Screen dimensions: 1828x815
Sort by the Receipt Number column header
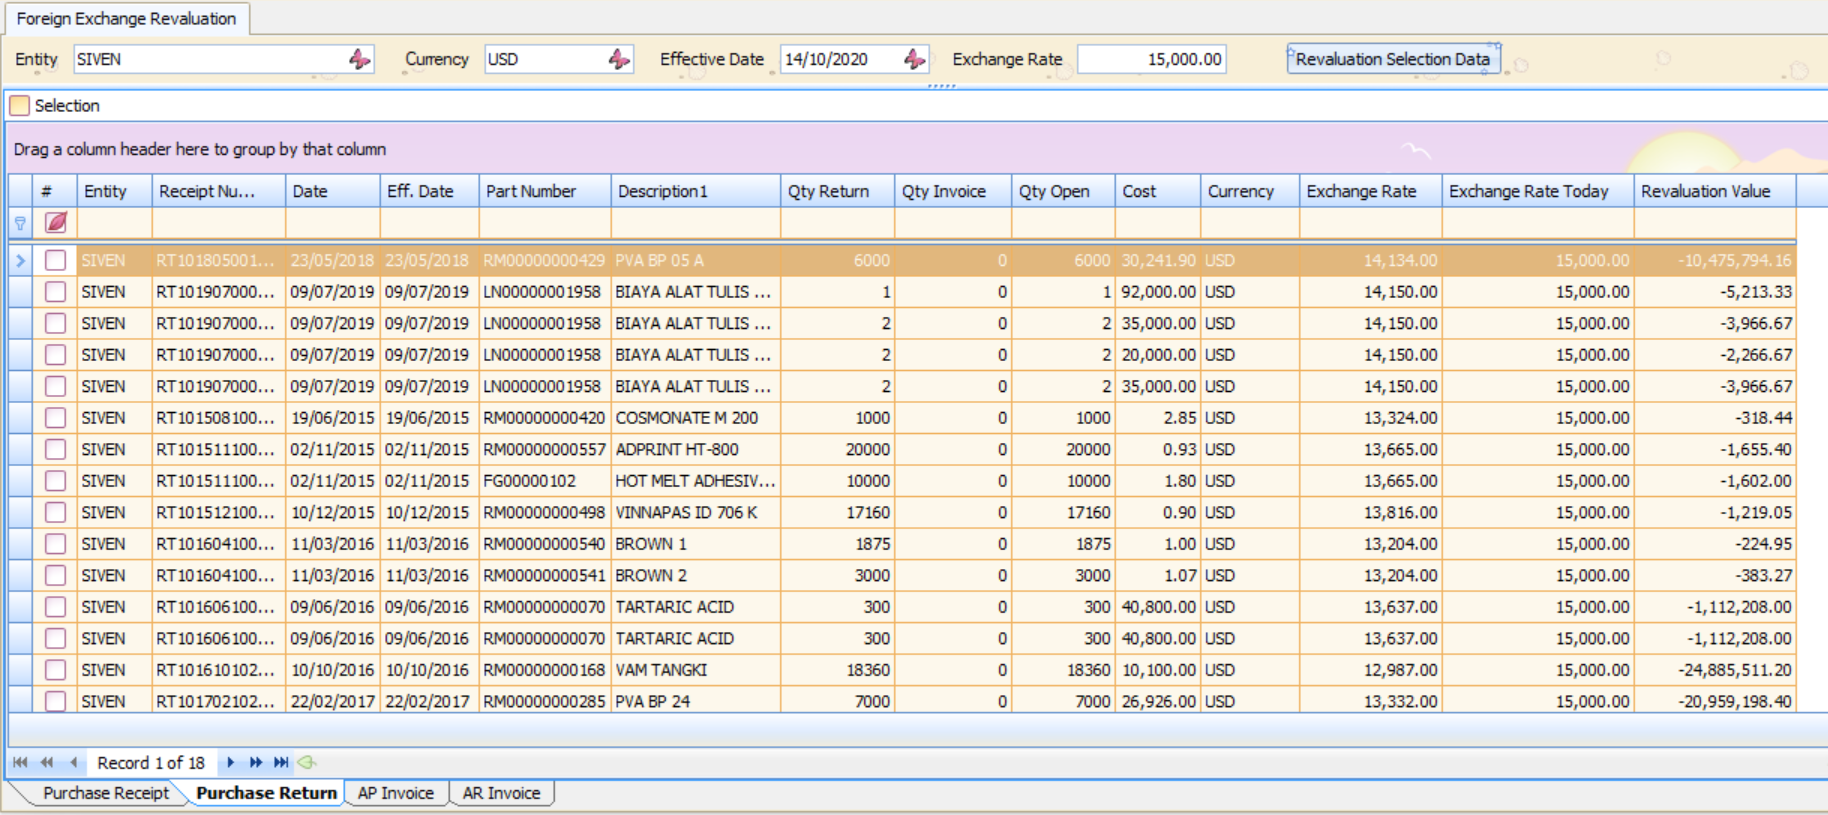(x=219, y=191)
